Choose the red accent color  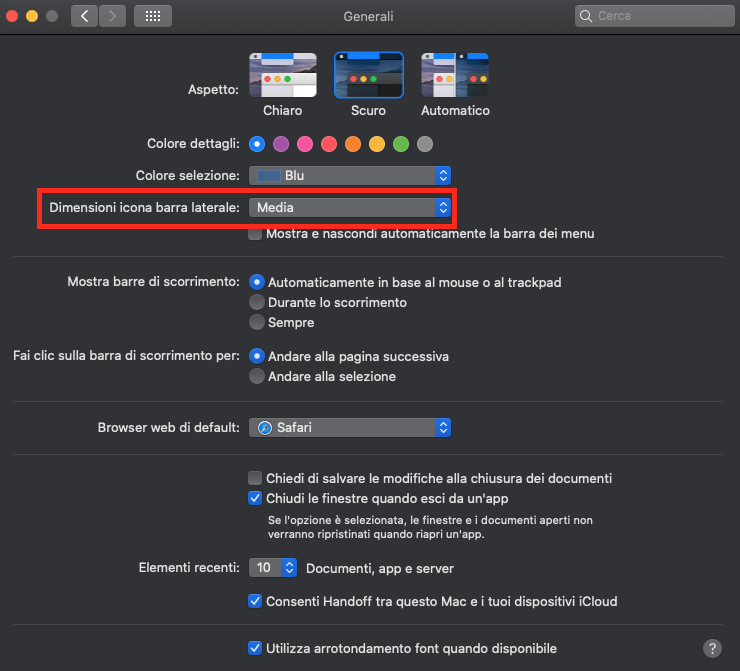point(329,144)
